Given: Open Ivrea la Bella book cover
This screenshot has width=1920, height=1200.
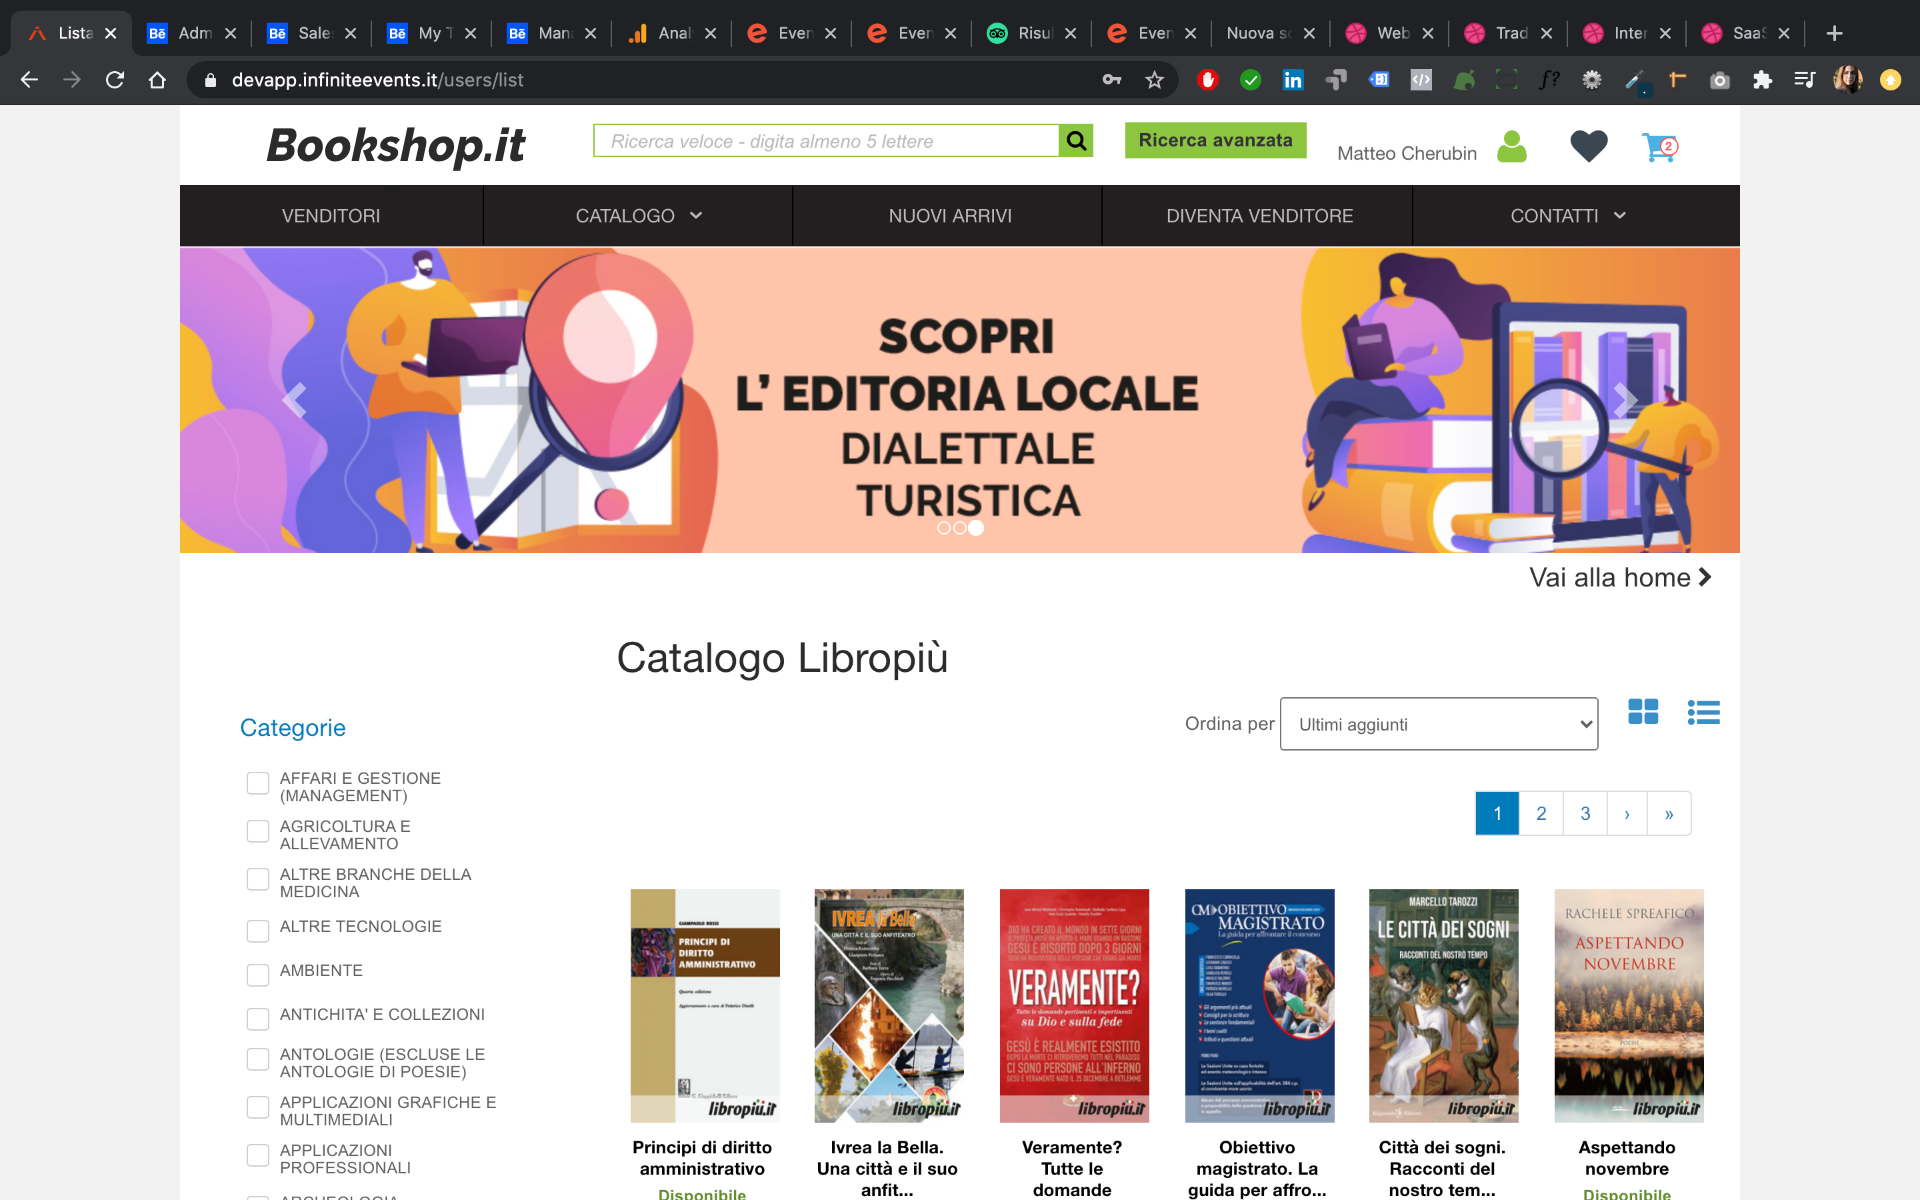Looking at the screenshot, I should click(889, 1005).
